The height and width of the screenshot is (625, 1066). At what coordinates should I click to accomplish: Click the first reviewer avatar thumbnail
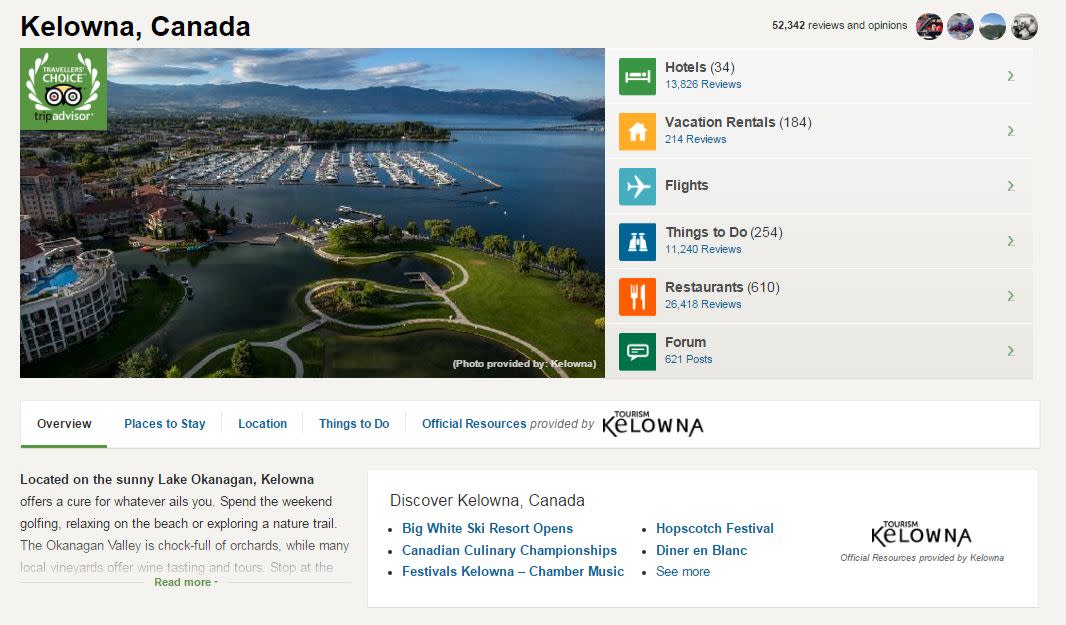929,27
